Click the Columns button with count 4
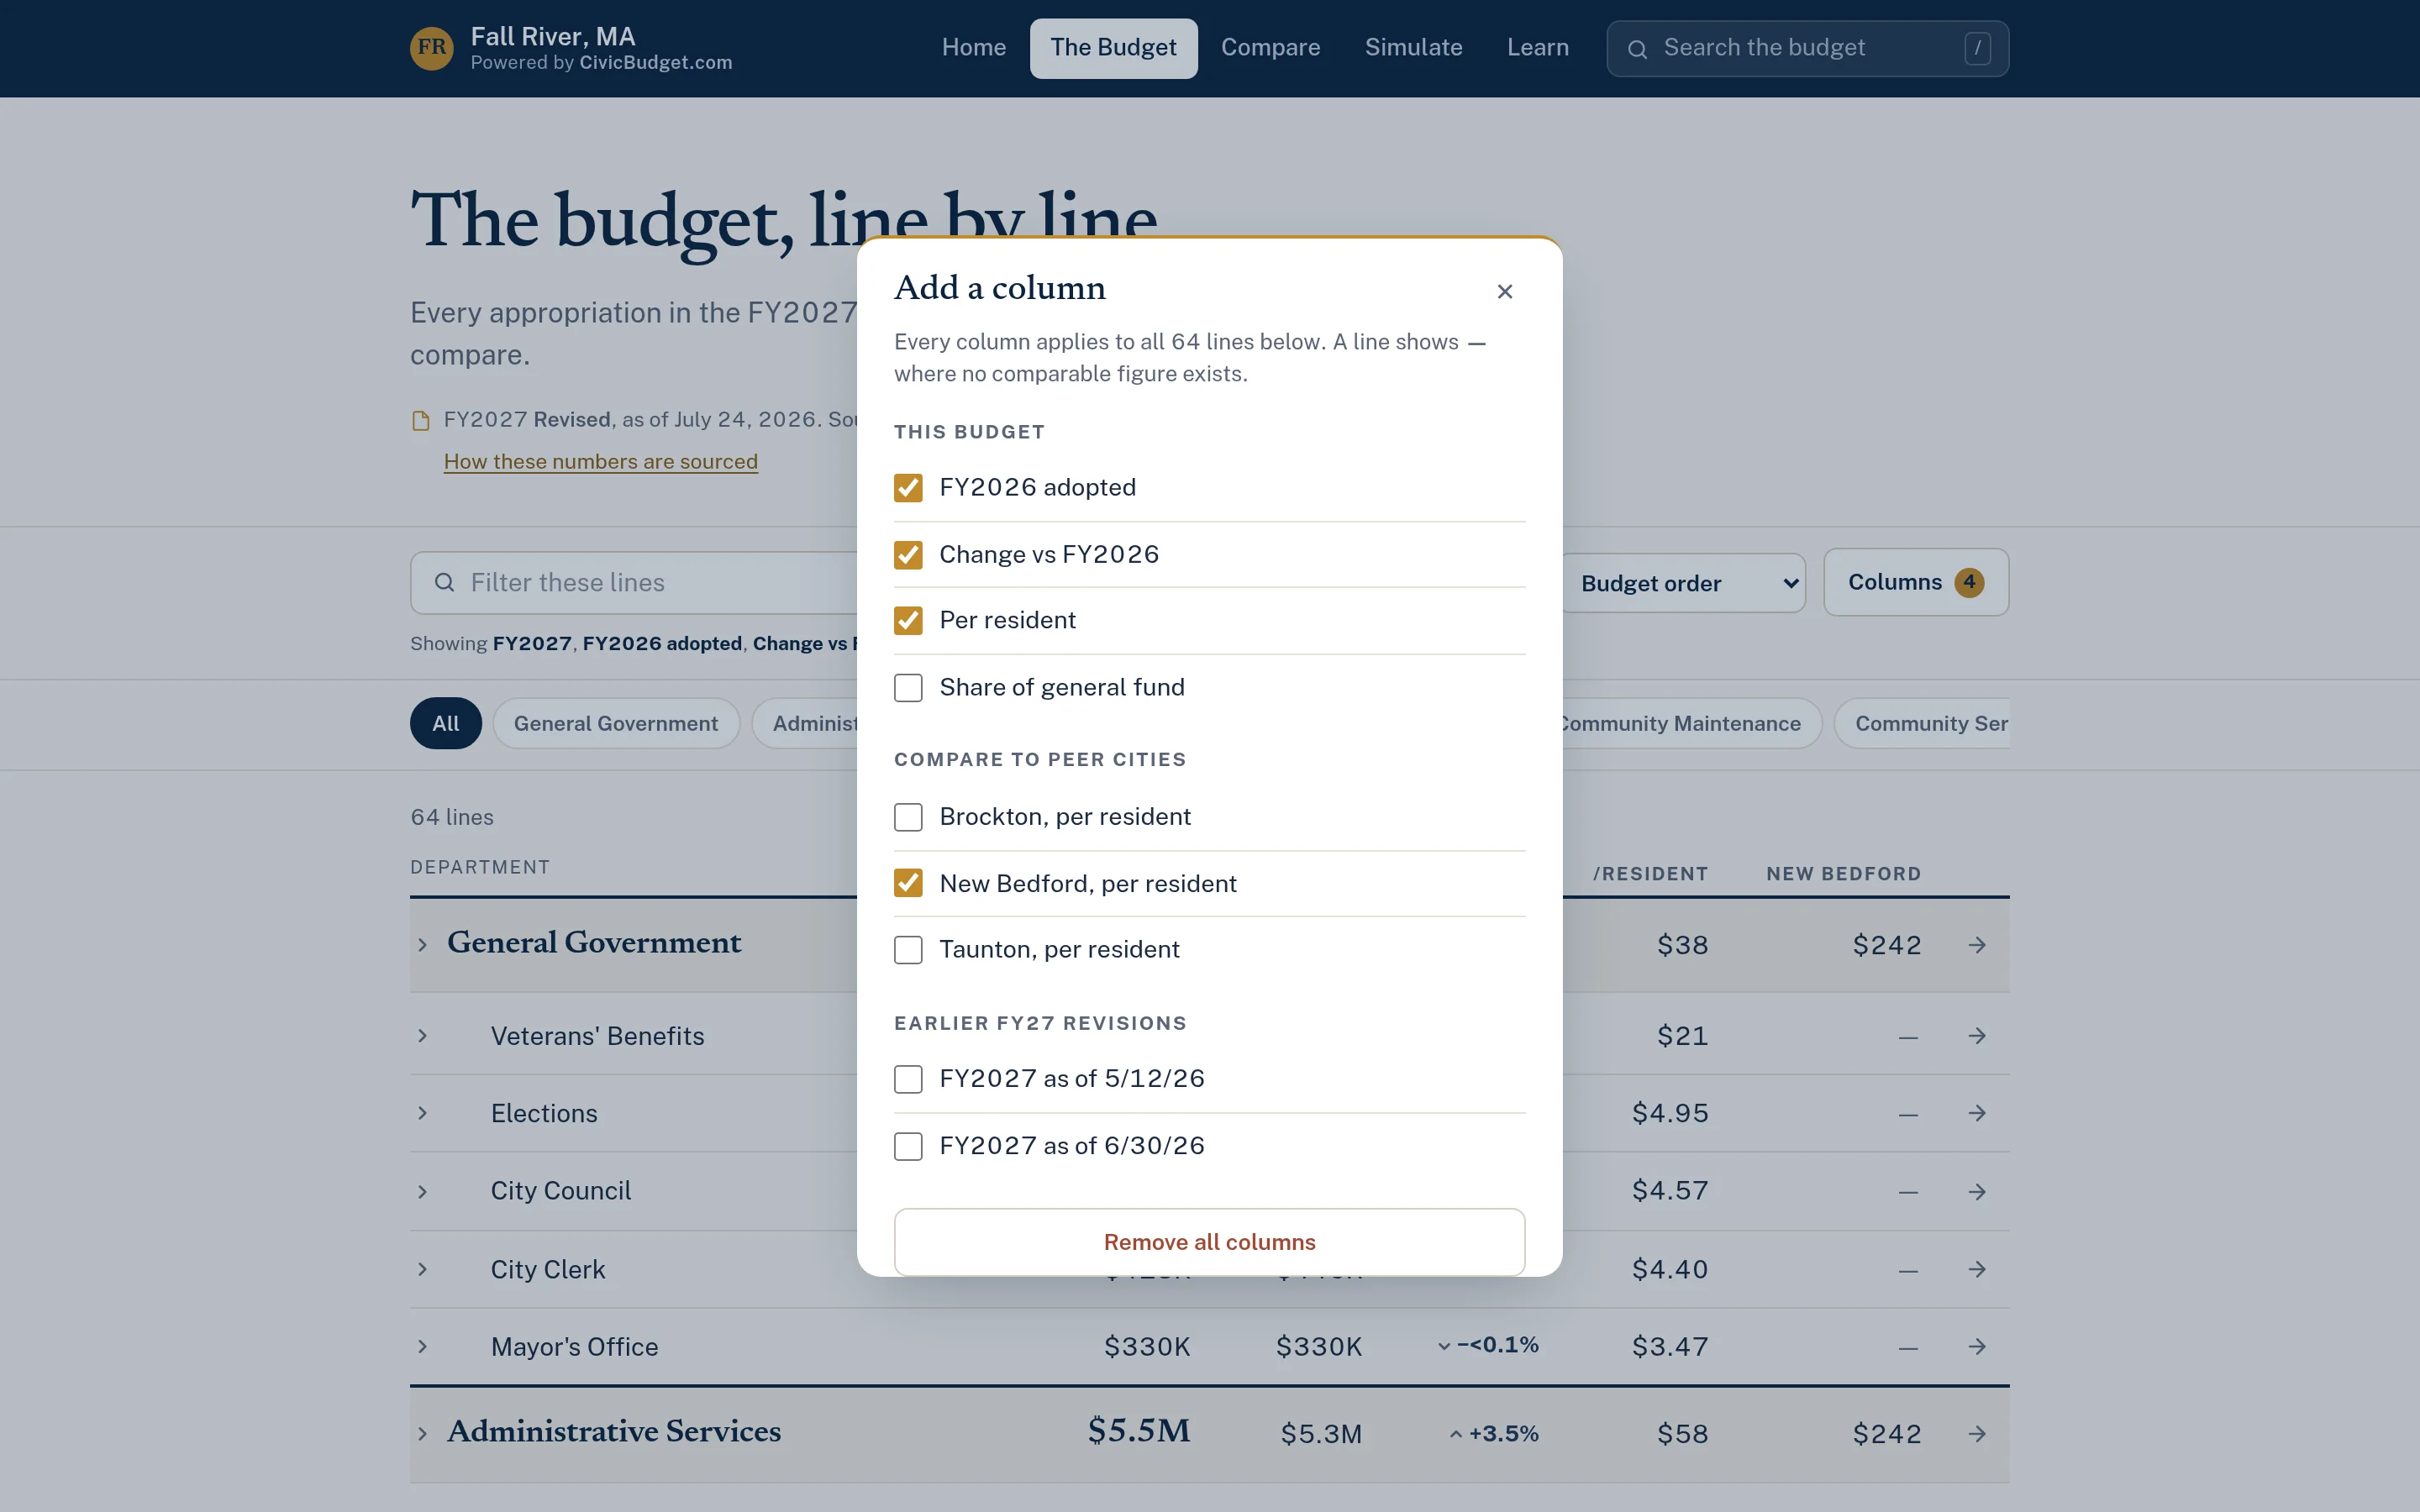The width and height of the screenshot is (2420, 1512). click(1915, 582)
